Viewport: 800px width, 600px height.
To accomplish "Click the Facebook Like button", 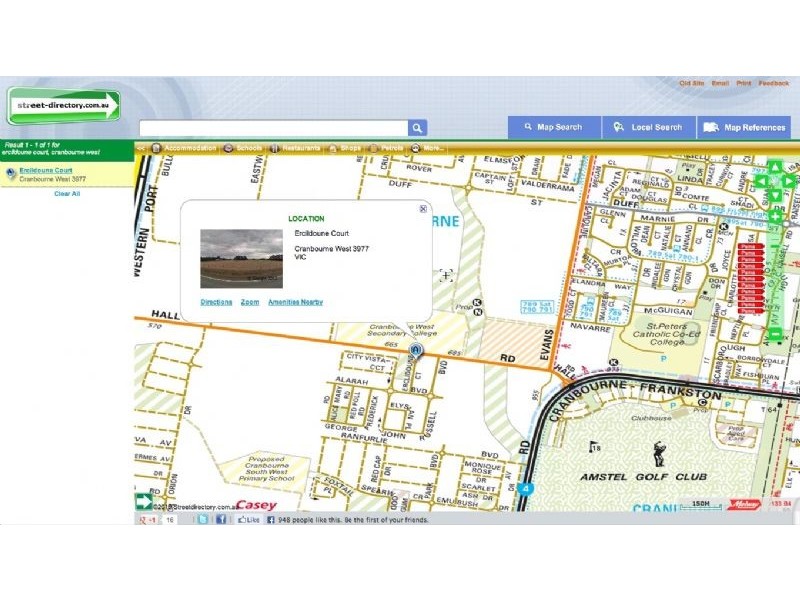I will click(248, 520).
